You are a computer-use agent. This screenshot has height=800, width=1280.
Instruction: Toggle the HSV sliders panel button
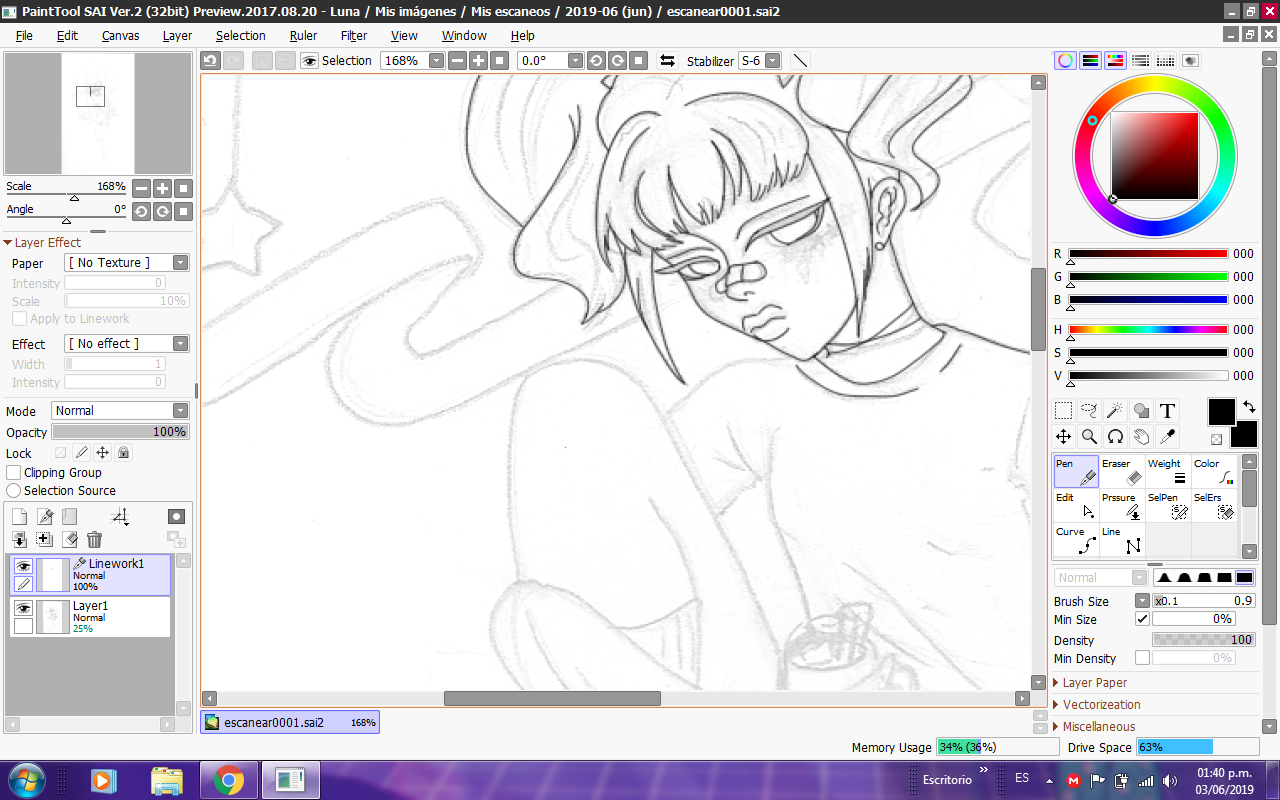(x=1116, y=61)
